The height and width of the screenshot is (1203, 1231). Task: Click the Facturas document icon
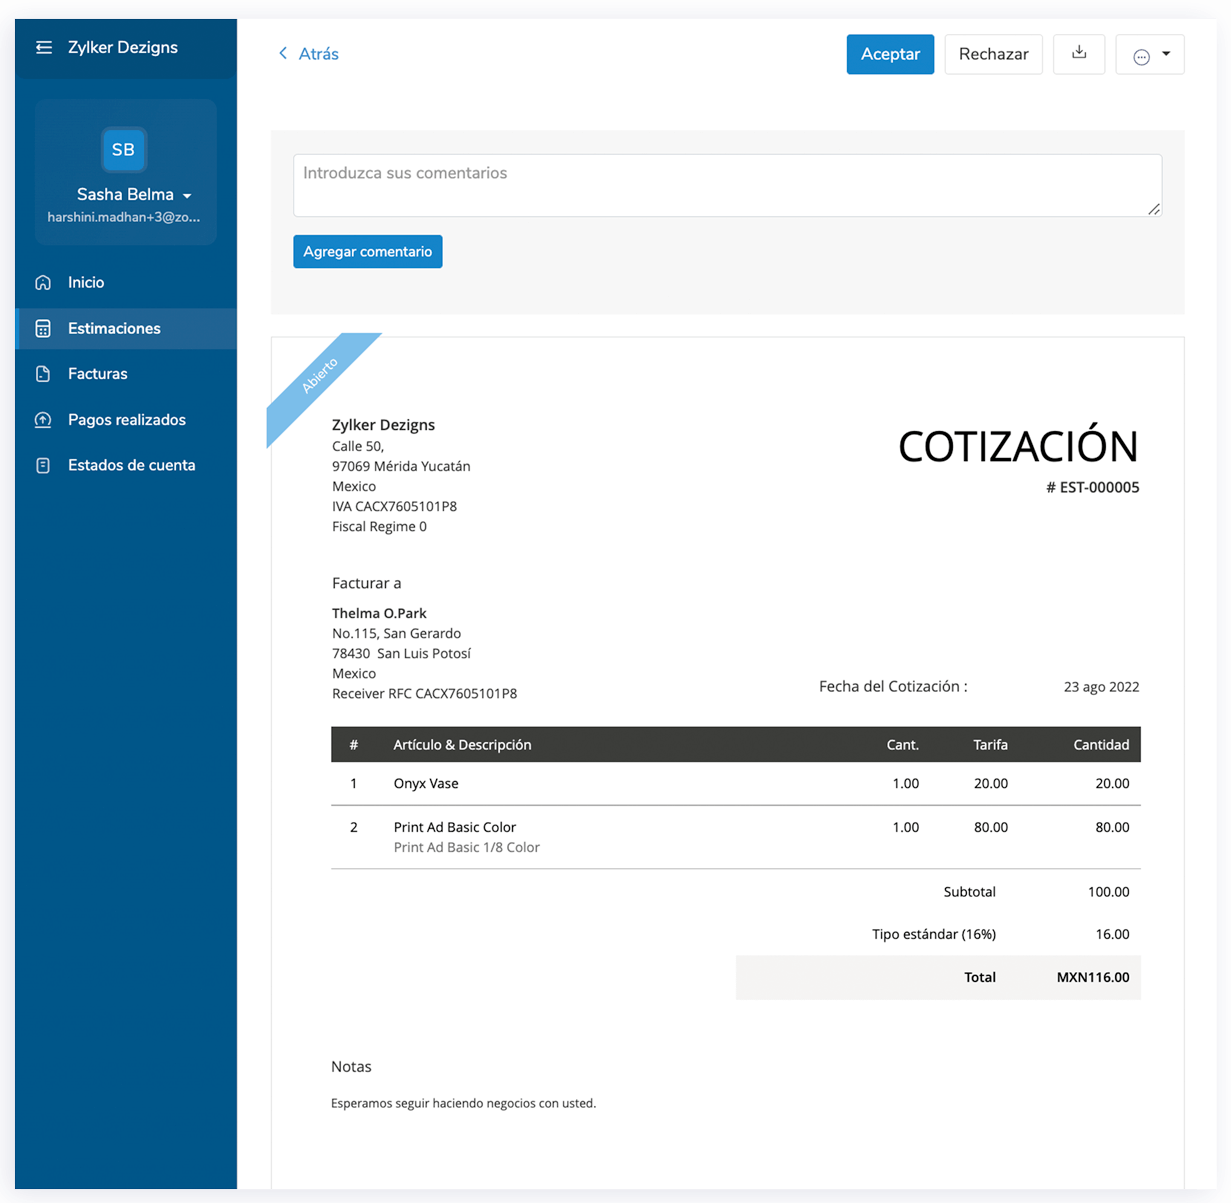[x=42, y=374]
